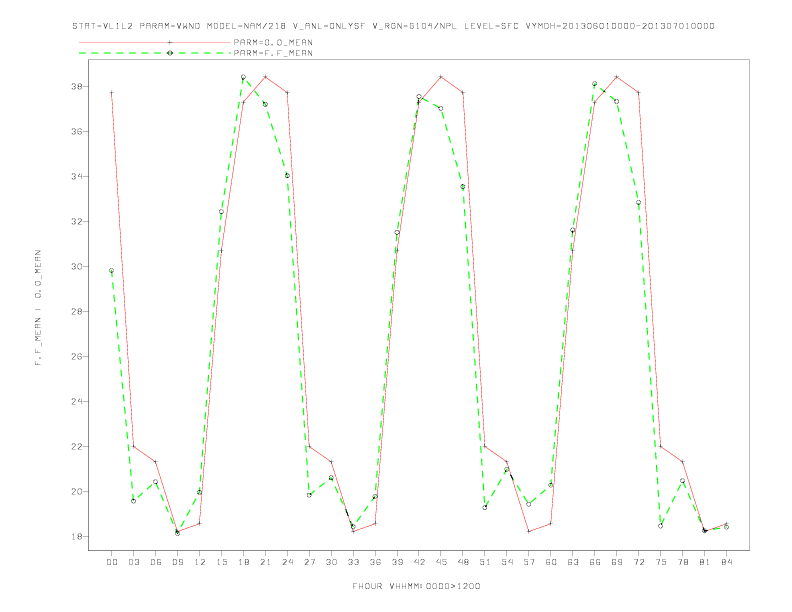Screen dimensions: 792x612
Task: Click the green dashed line sample in legend
Action: (155, 53)
